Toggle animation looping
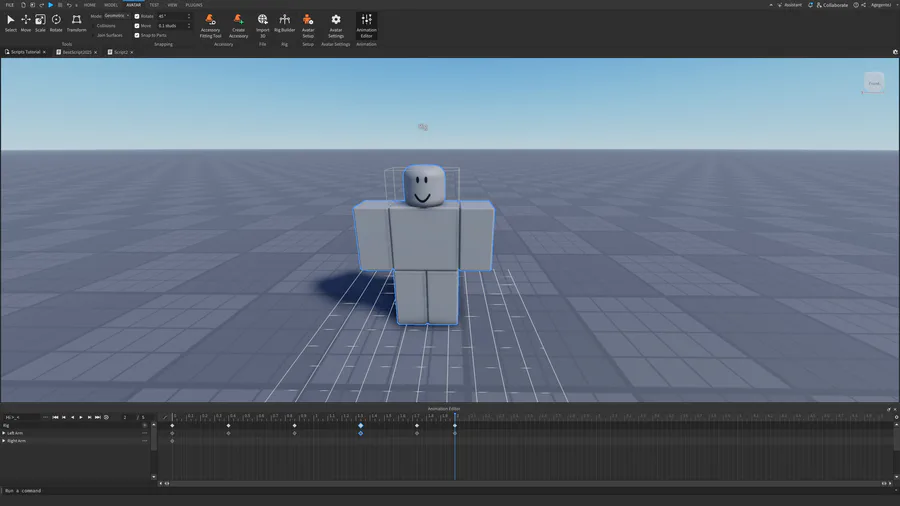This screenshot has width=900, height=506. pos(106,417)
